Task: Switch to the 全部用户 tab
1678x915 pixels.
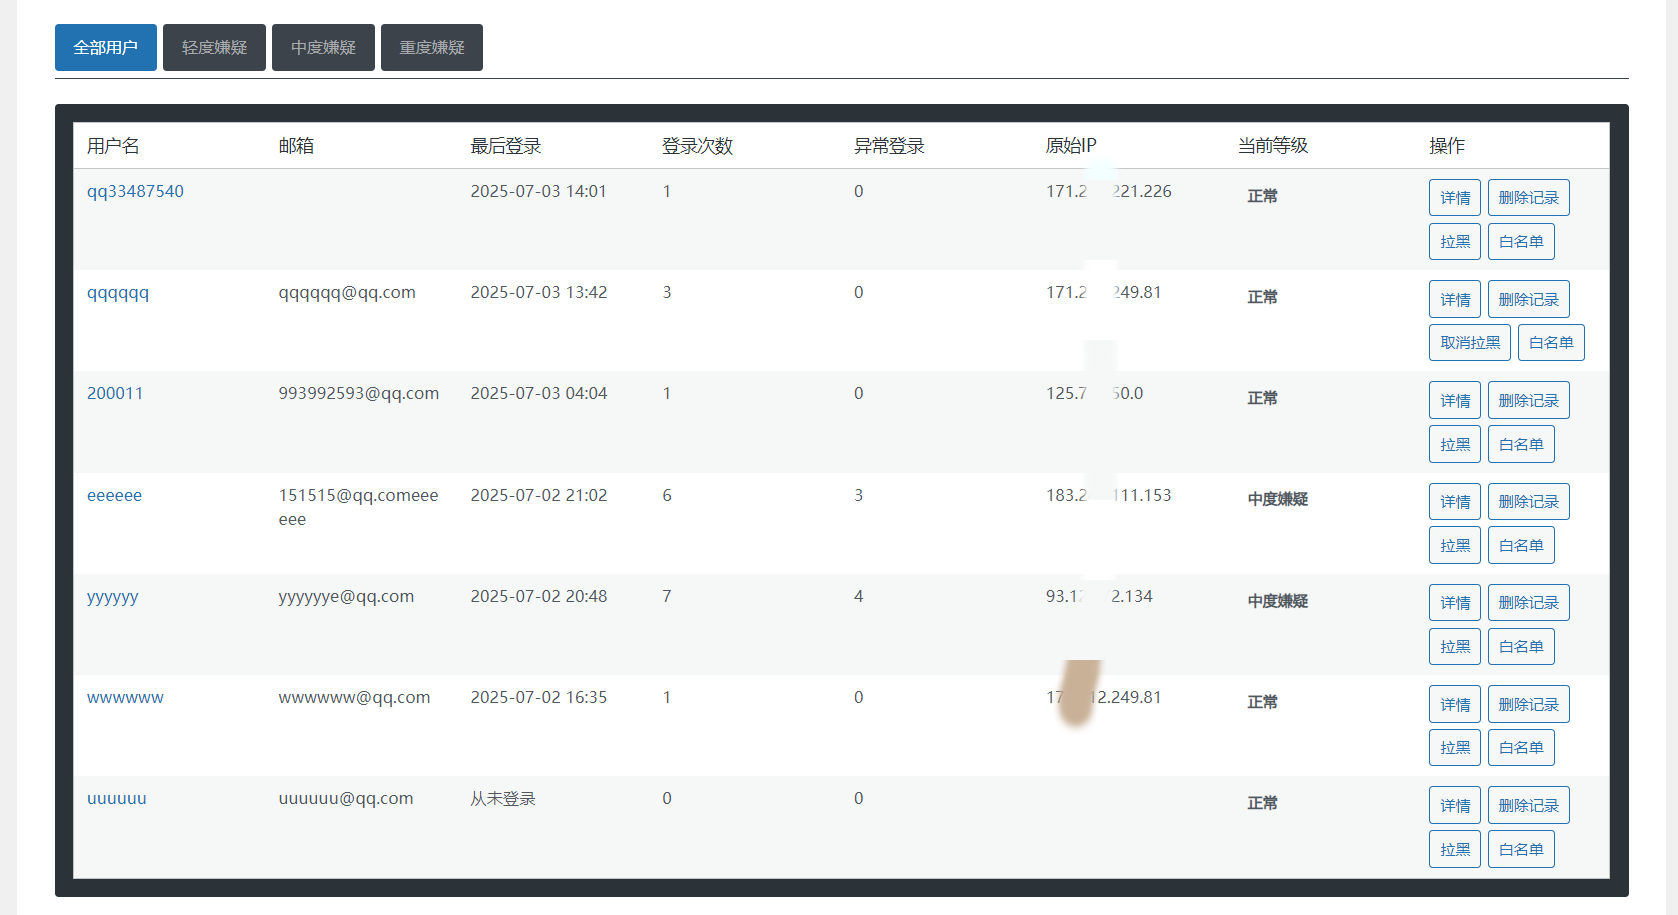Action: pyautogui.click(x=105, y=48)
